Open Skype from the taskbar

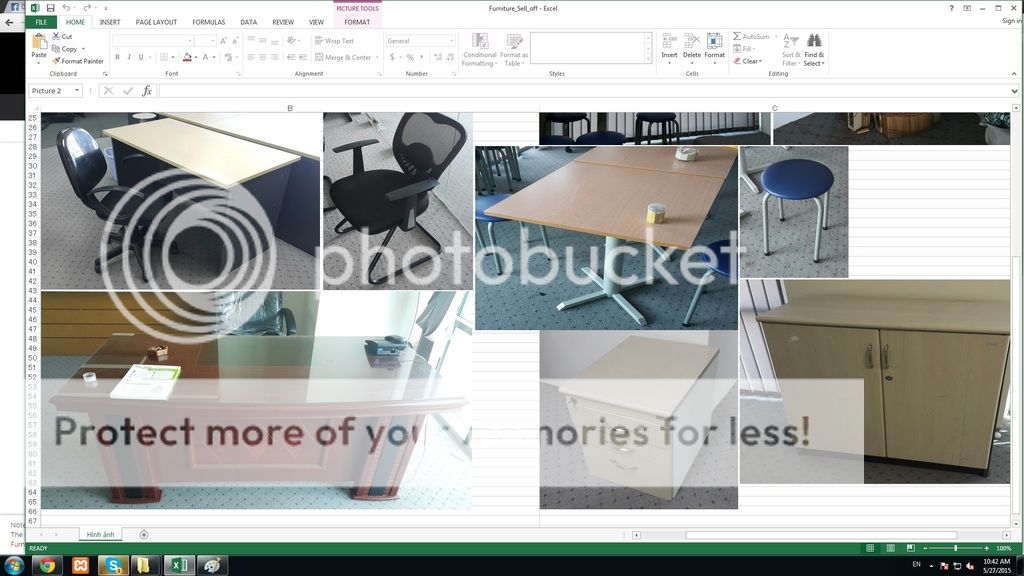coord(113,565)
